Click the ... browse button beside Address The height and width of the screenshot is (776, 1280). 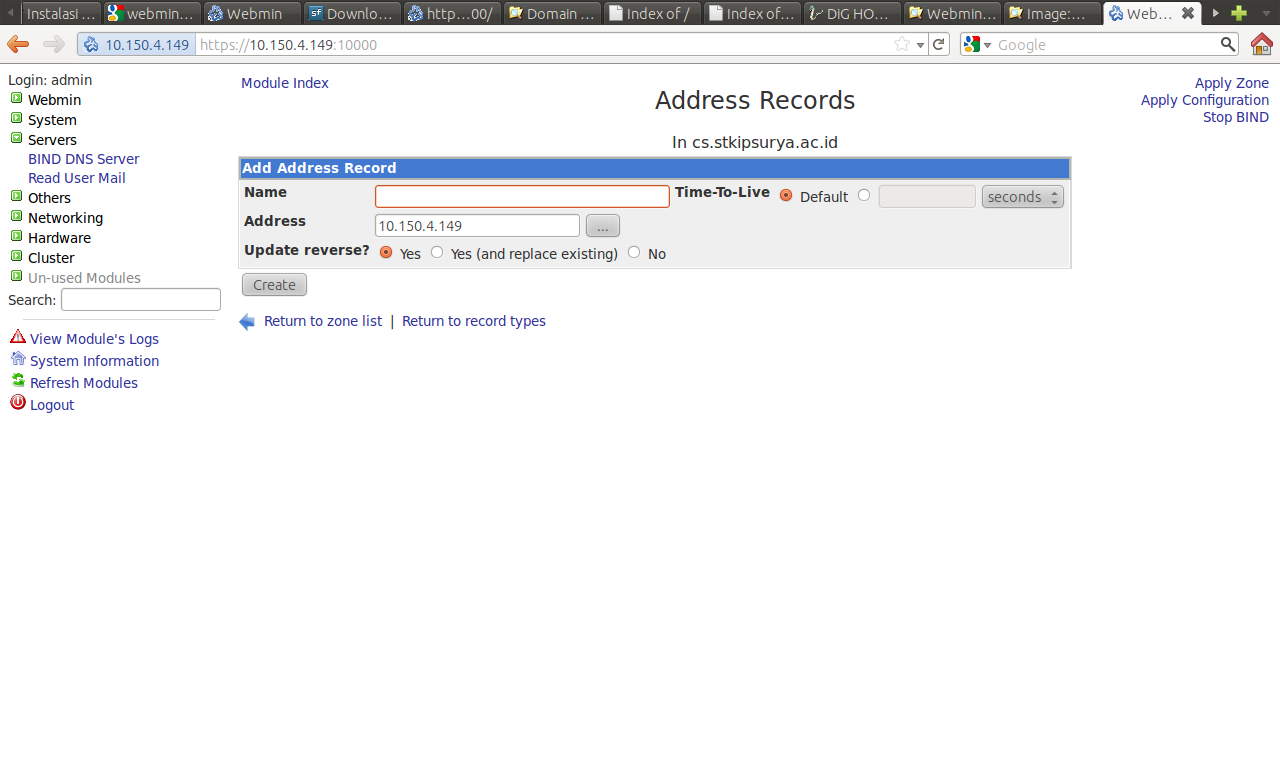pos(603,226)
